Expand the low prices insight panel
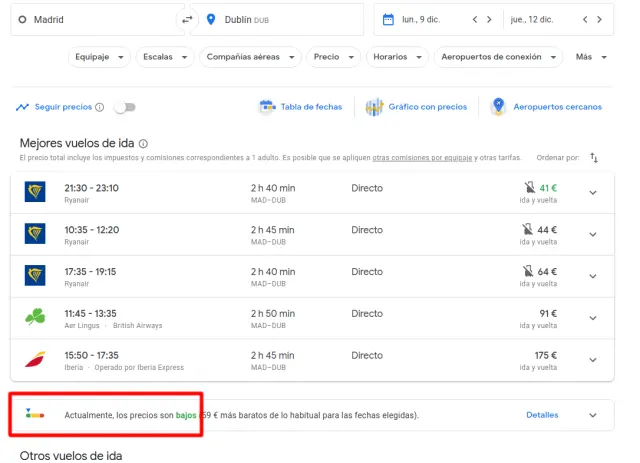The image size is (640, 463). (x=592, y=415)
